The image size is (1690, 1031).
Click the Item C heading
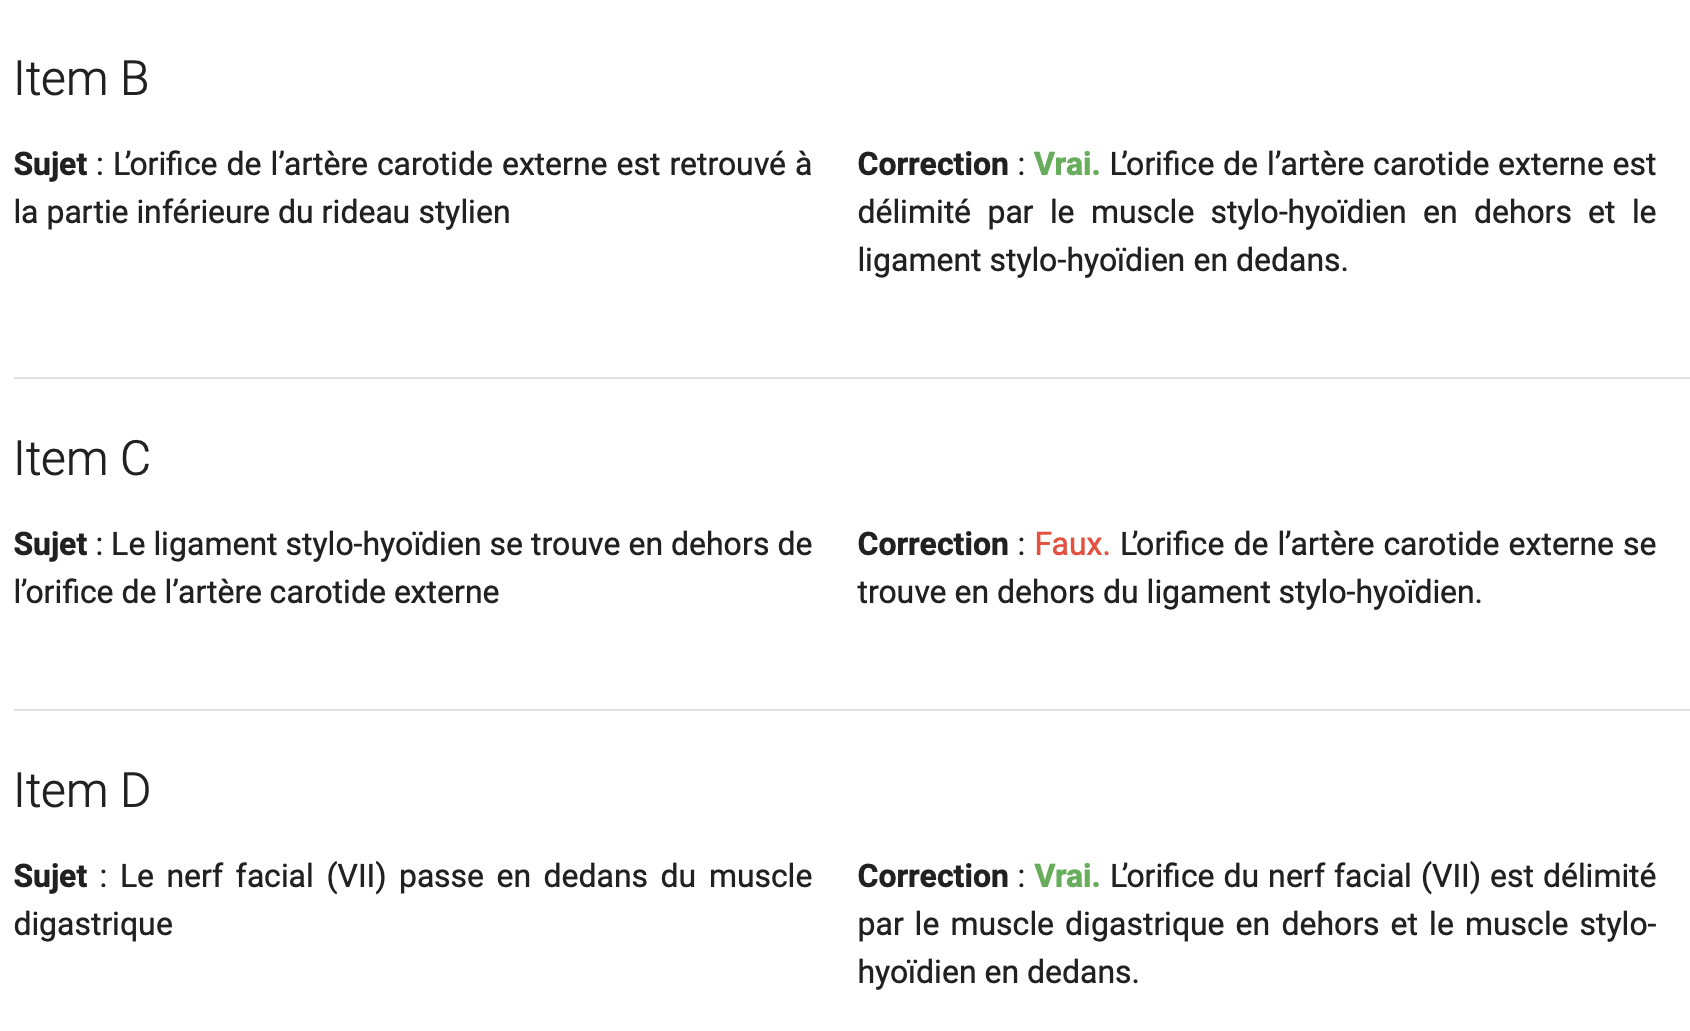pyautogui.click(x=82, y=459)
